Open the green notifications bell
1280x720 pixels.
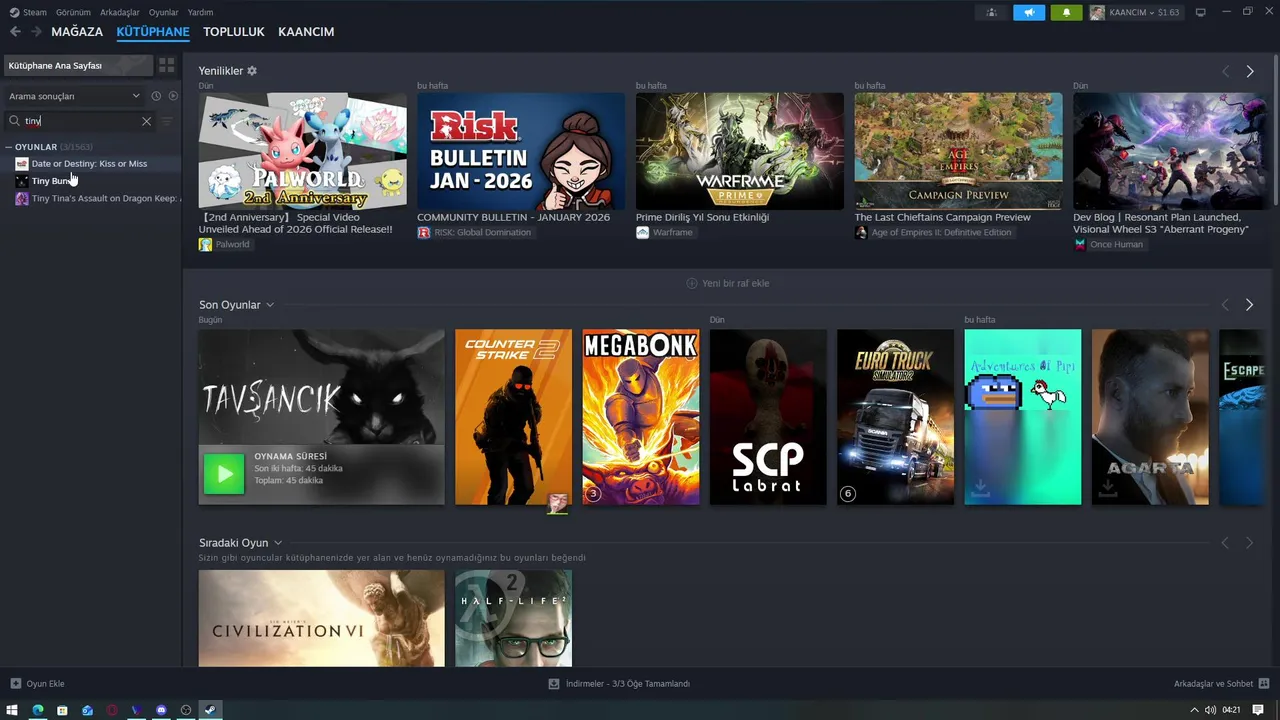1066,12
